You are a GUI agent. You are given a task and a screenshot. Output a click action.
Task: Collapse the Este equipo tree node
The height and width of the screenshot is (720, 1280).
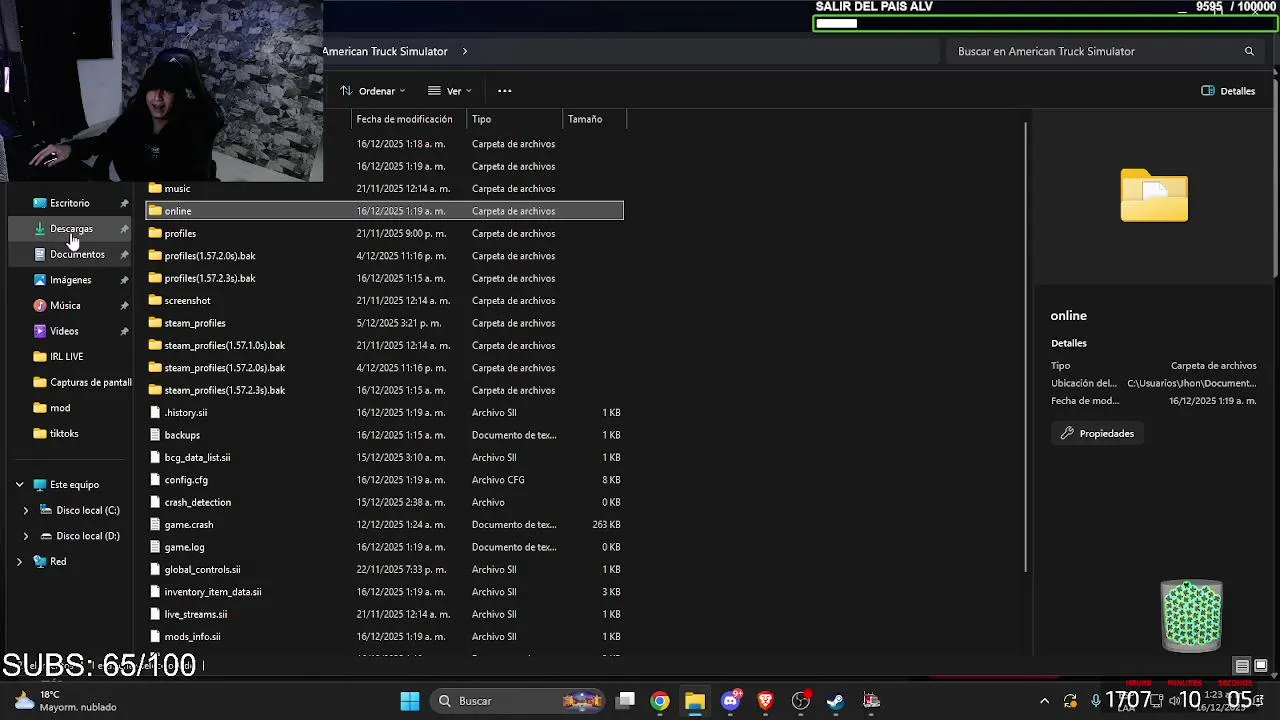click(x=19, y=485)
